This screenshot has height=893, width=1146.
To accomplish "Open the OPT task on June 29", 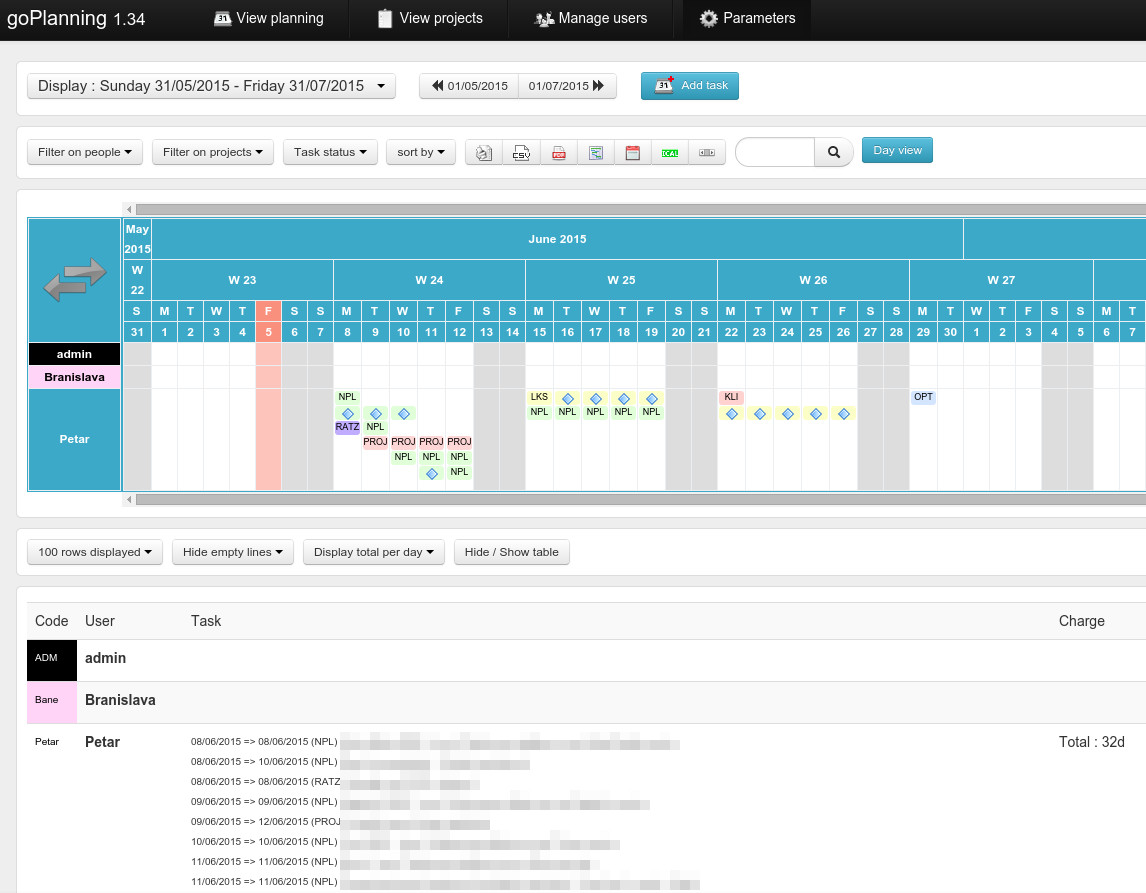I will (923, 397).
